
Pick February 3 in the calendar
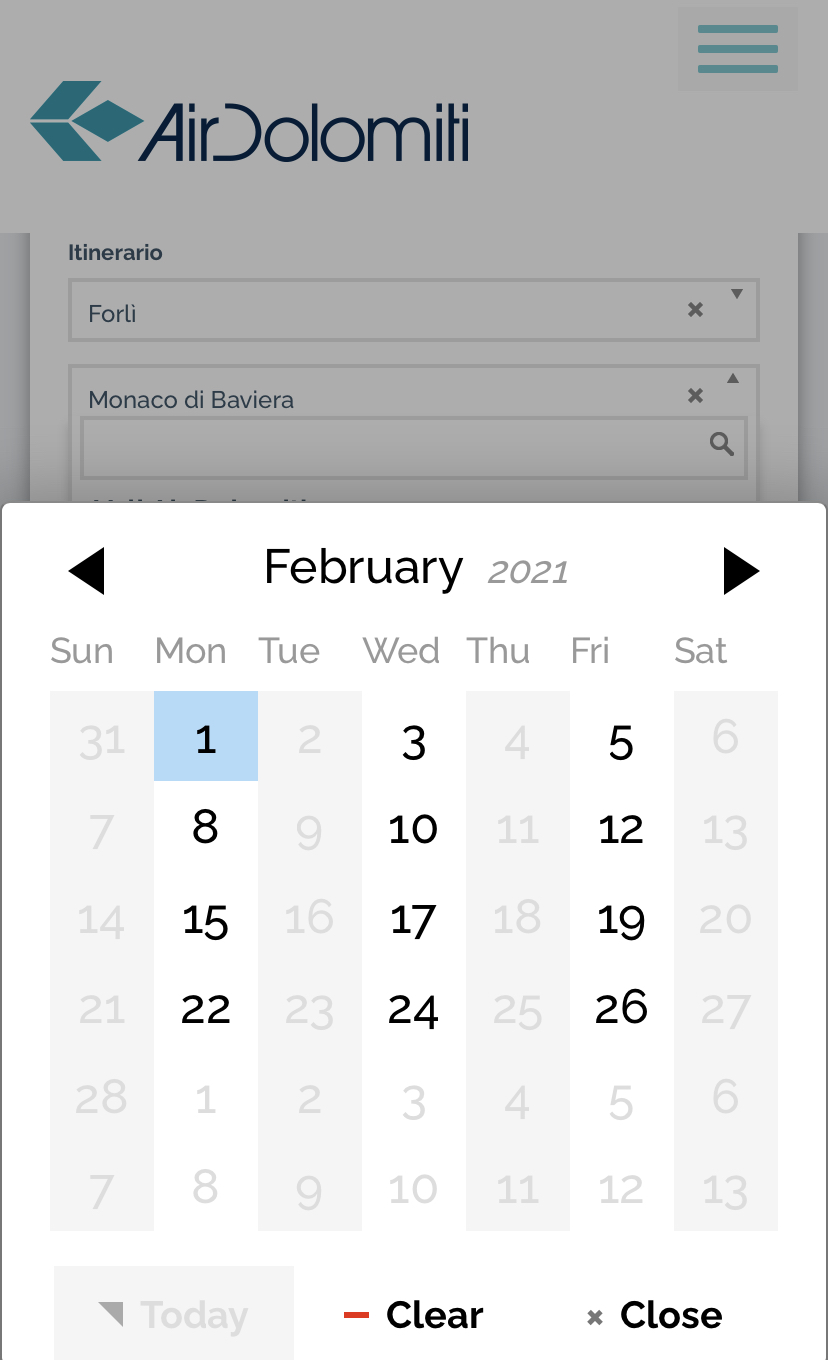tap(414, 743)
